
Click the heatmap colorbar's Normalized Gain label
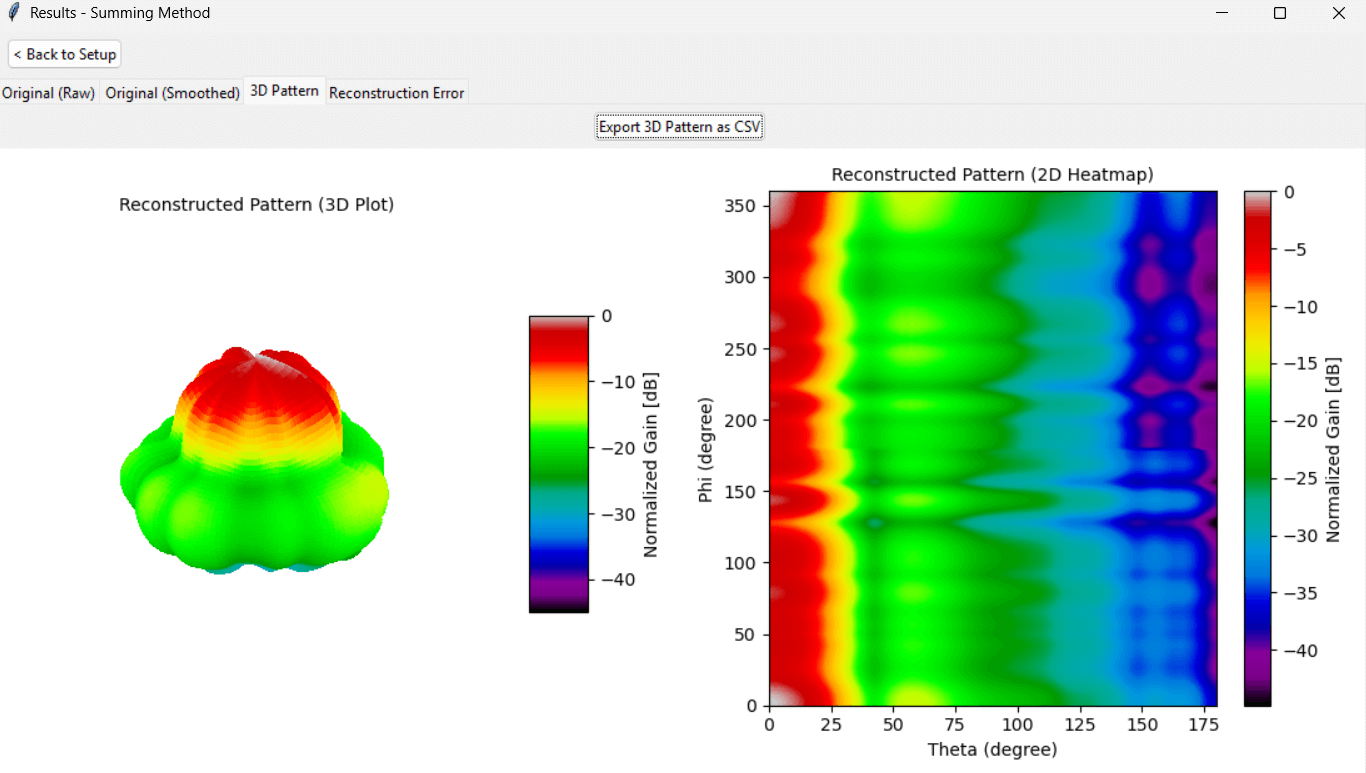tap(1332, 449)
